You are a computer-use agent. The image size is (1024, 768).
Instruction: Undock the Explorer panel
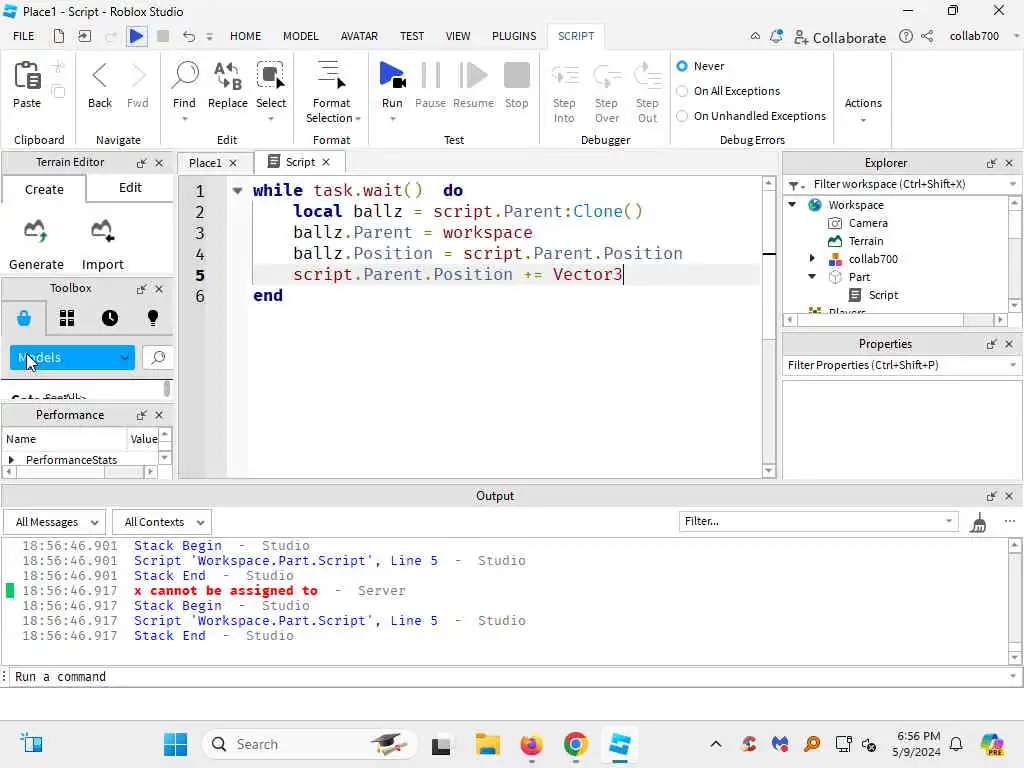991,163
